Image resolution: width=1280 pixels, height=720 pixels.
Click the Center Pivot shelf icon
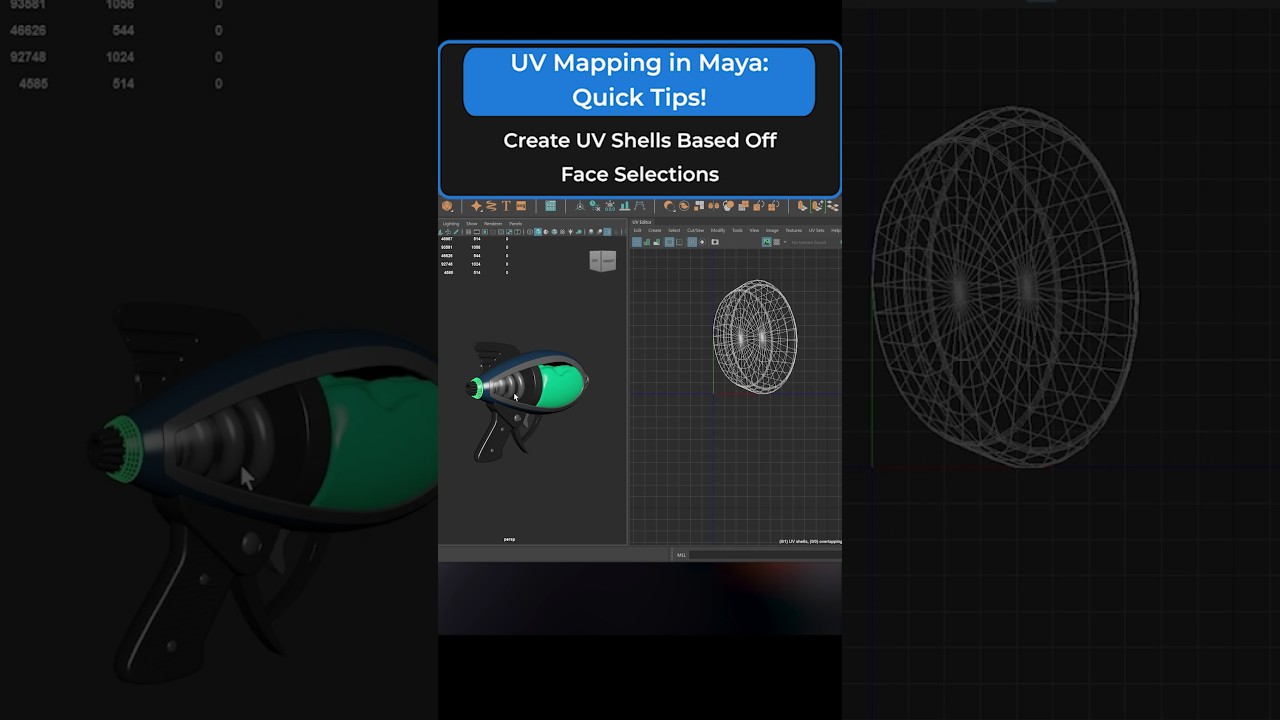pyautogui.click(x=580, y=206)
